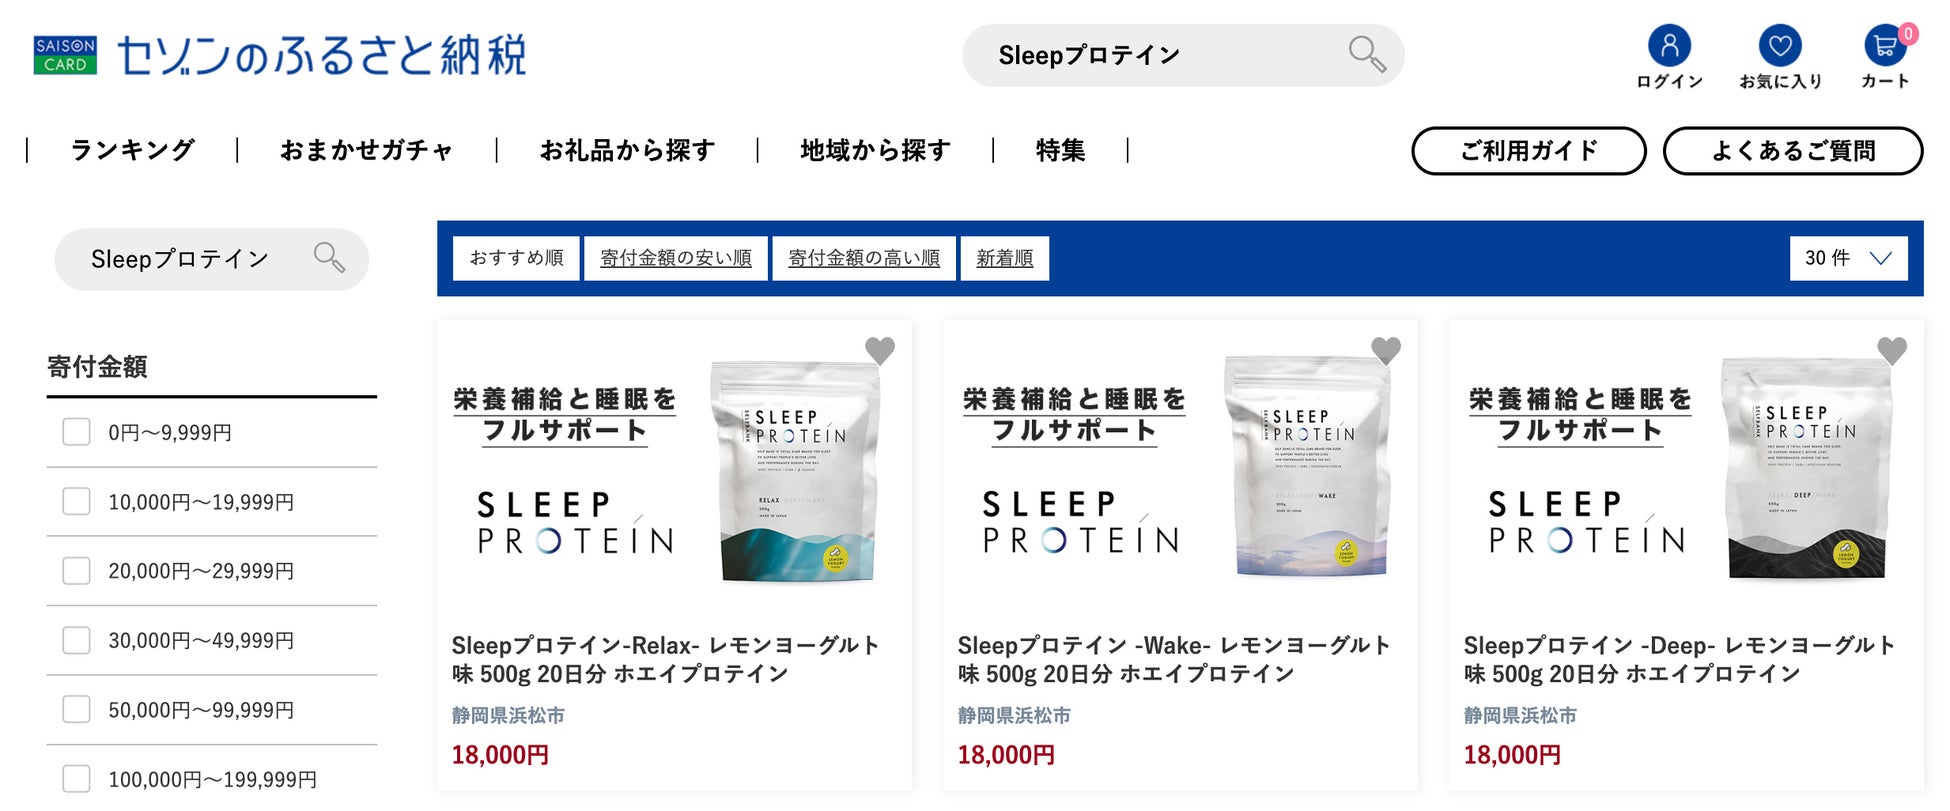The width and height of the screenshot is (1950, 811).
Task: Enable the 30,000円〜49,999円 filter checkbox
Action: pos(77,640)
